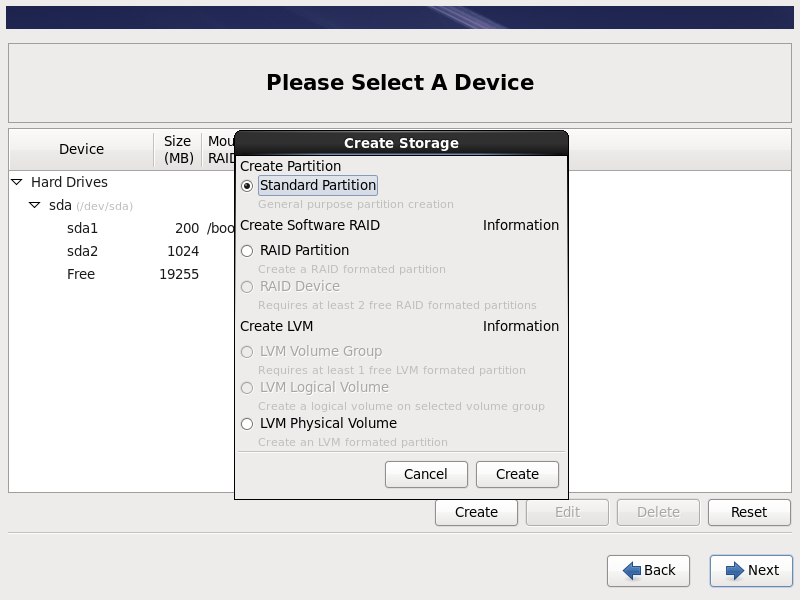800x600 pixels.
Task: Click Create button below device list
Action: (x=476, y=512)
